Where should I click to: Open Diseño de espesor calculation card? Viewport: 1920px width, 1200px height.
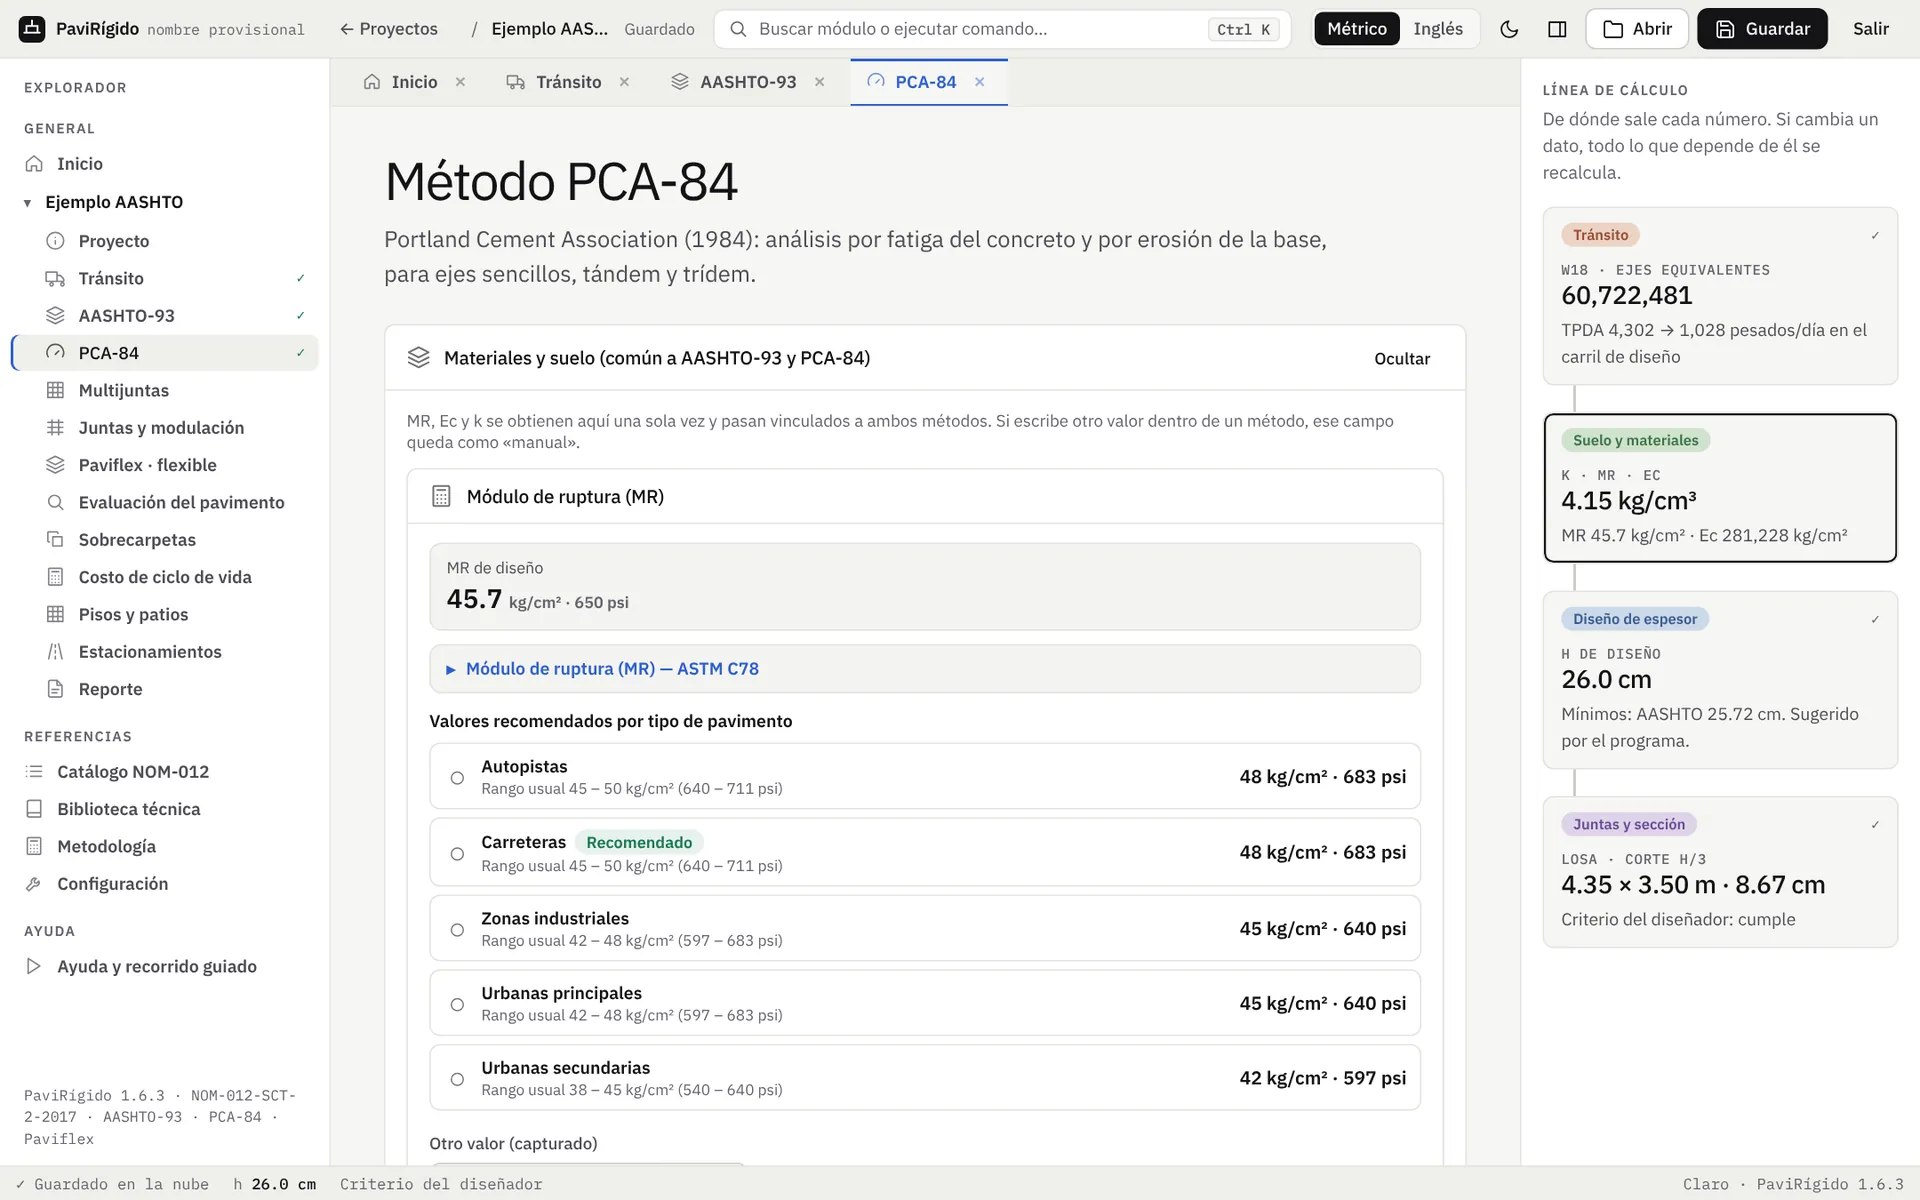coord(1720,680)
